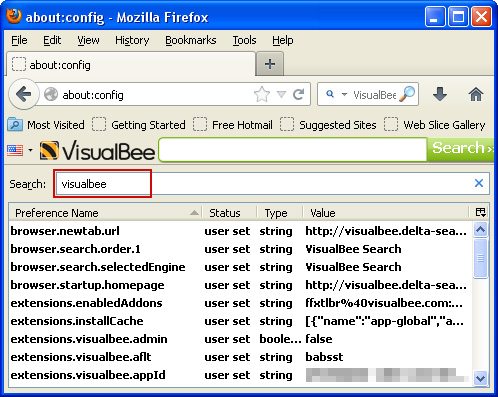Open the URL history dropdown arrow

pos(282,95)
